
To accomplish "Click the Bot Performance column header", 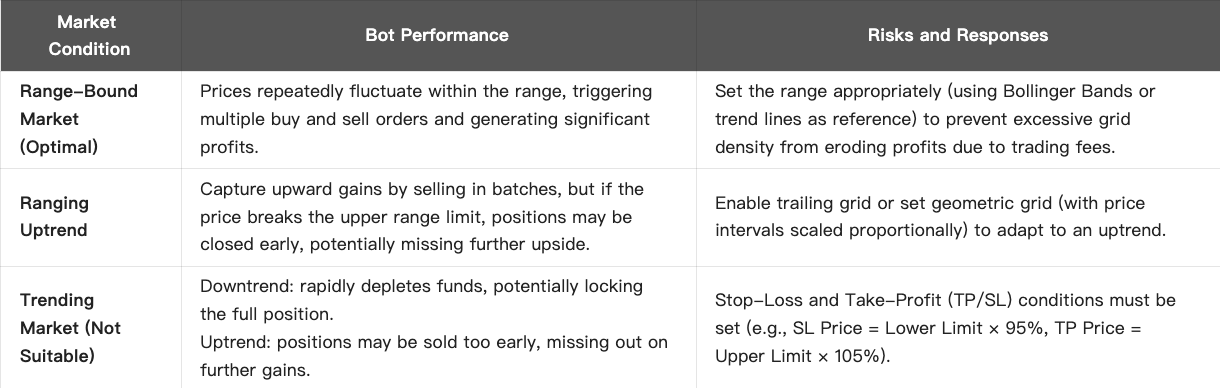I will pyautogui.click(x=437, y=35).
